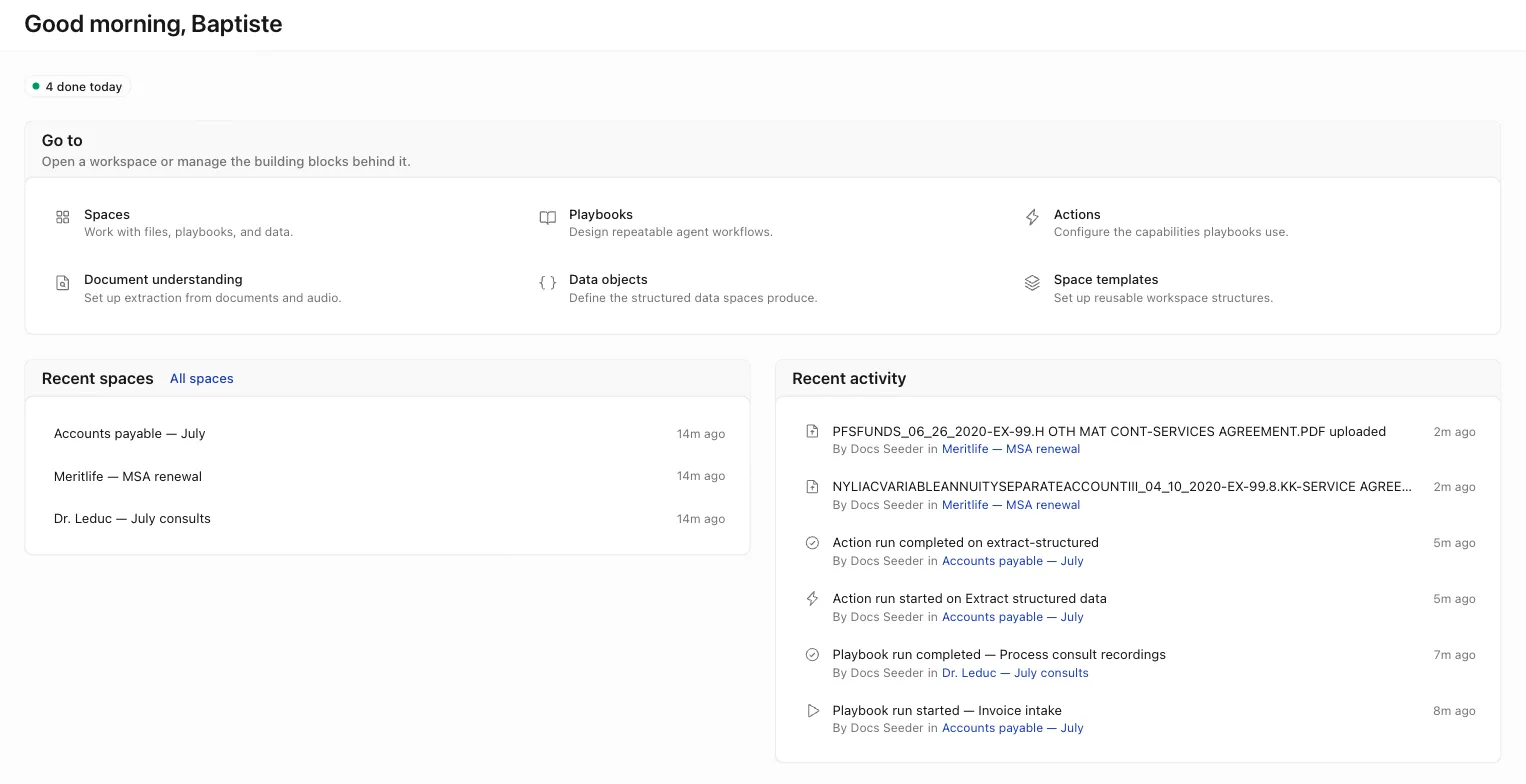Click check icon beside Playbook run completed entry
Viewport: 1526px width, 784px height.
(812, 655)
